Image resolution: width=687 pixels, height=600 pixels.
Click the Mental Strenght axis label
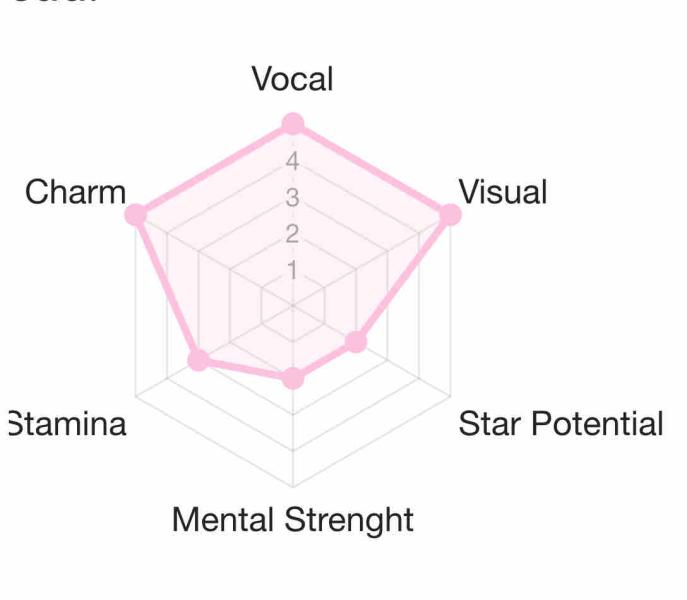pyautogui.click(x=292, y=520)
